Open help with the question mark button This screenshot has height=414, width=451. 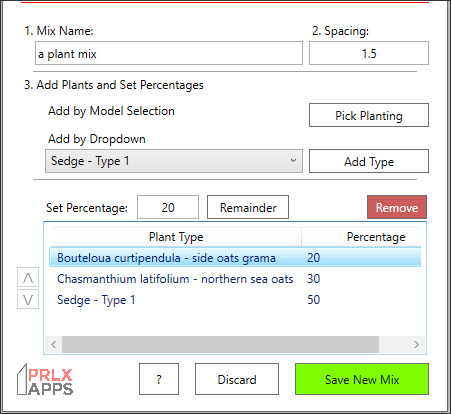[x=159, y=379]
